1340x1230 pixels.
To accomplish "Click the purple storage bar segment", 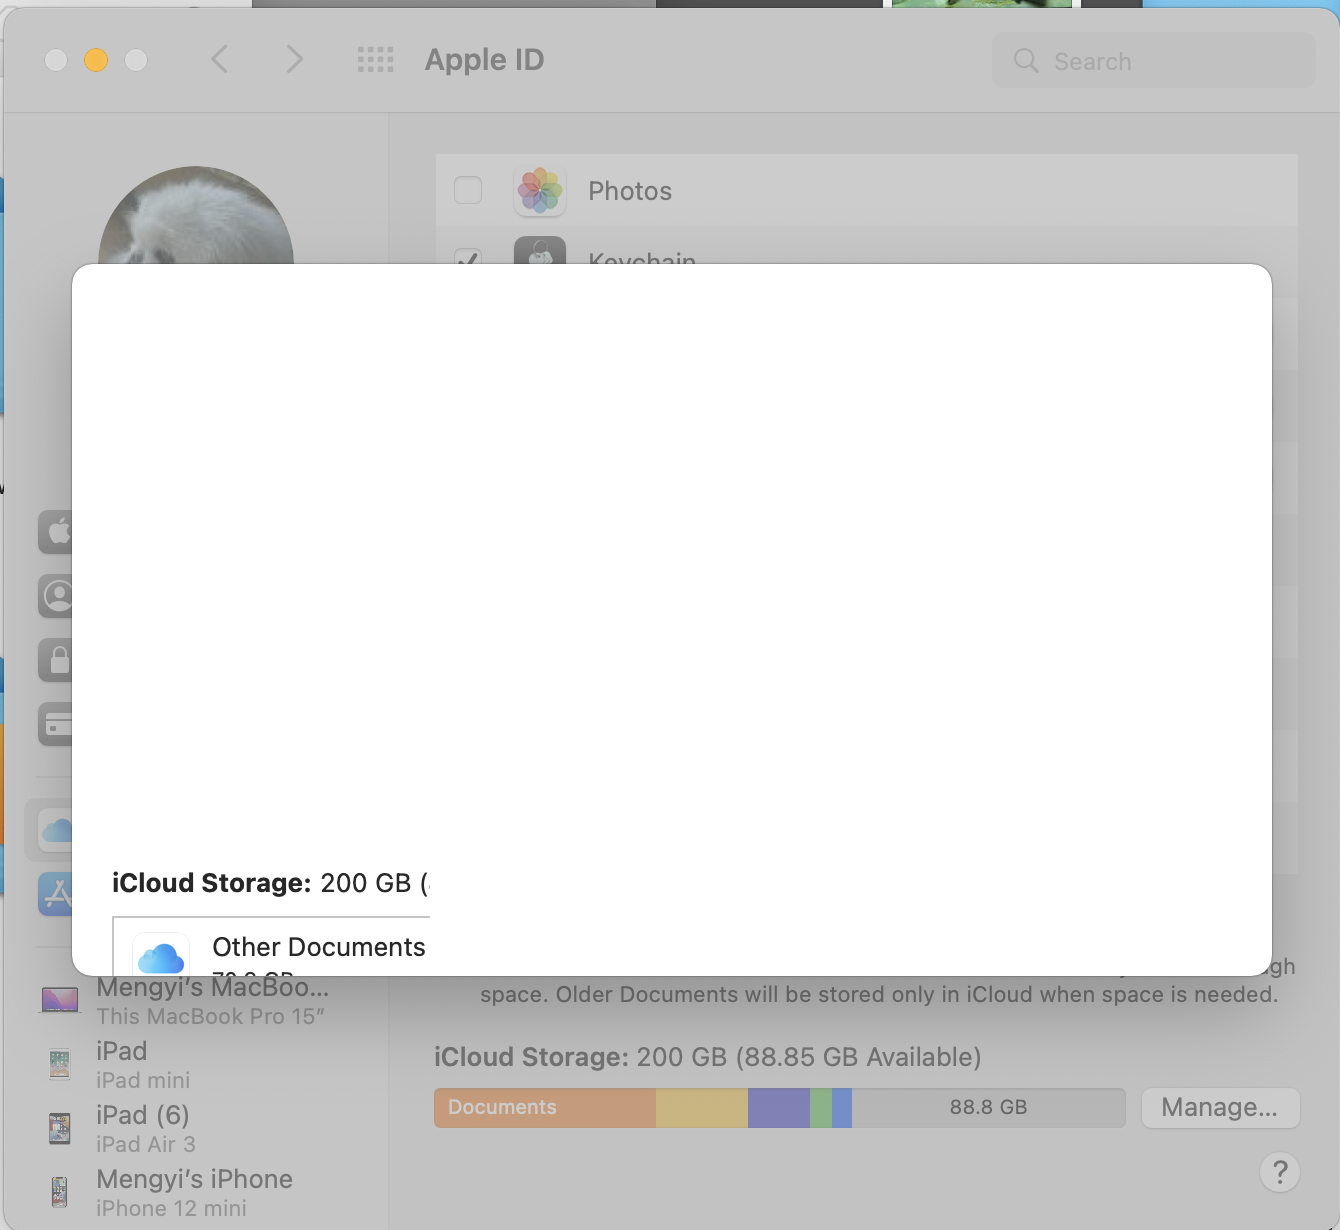I will coord(779,1108).
